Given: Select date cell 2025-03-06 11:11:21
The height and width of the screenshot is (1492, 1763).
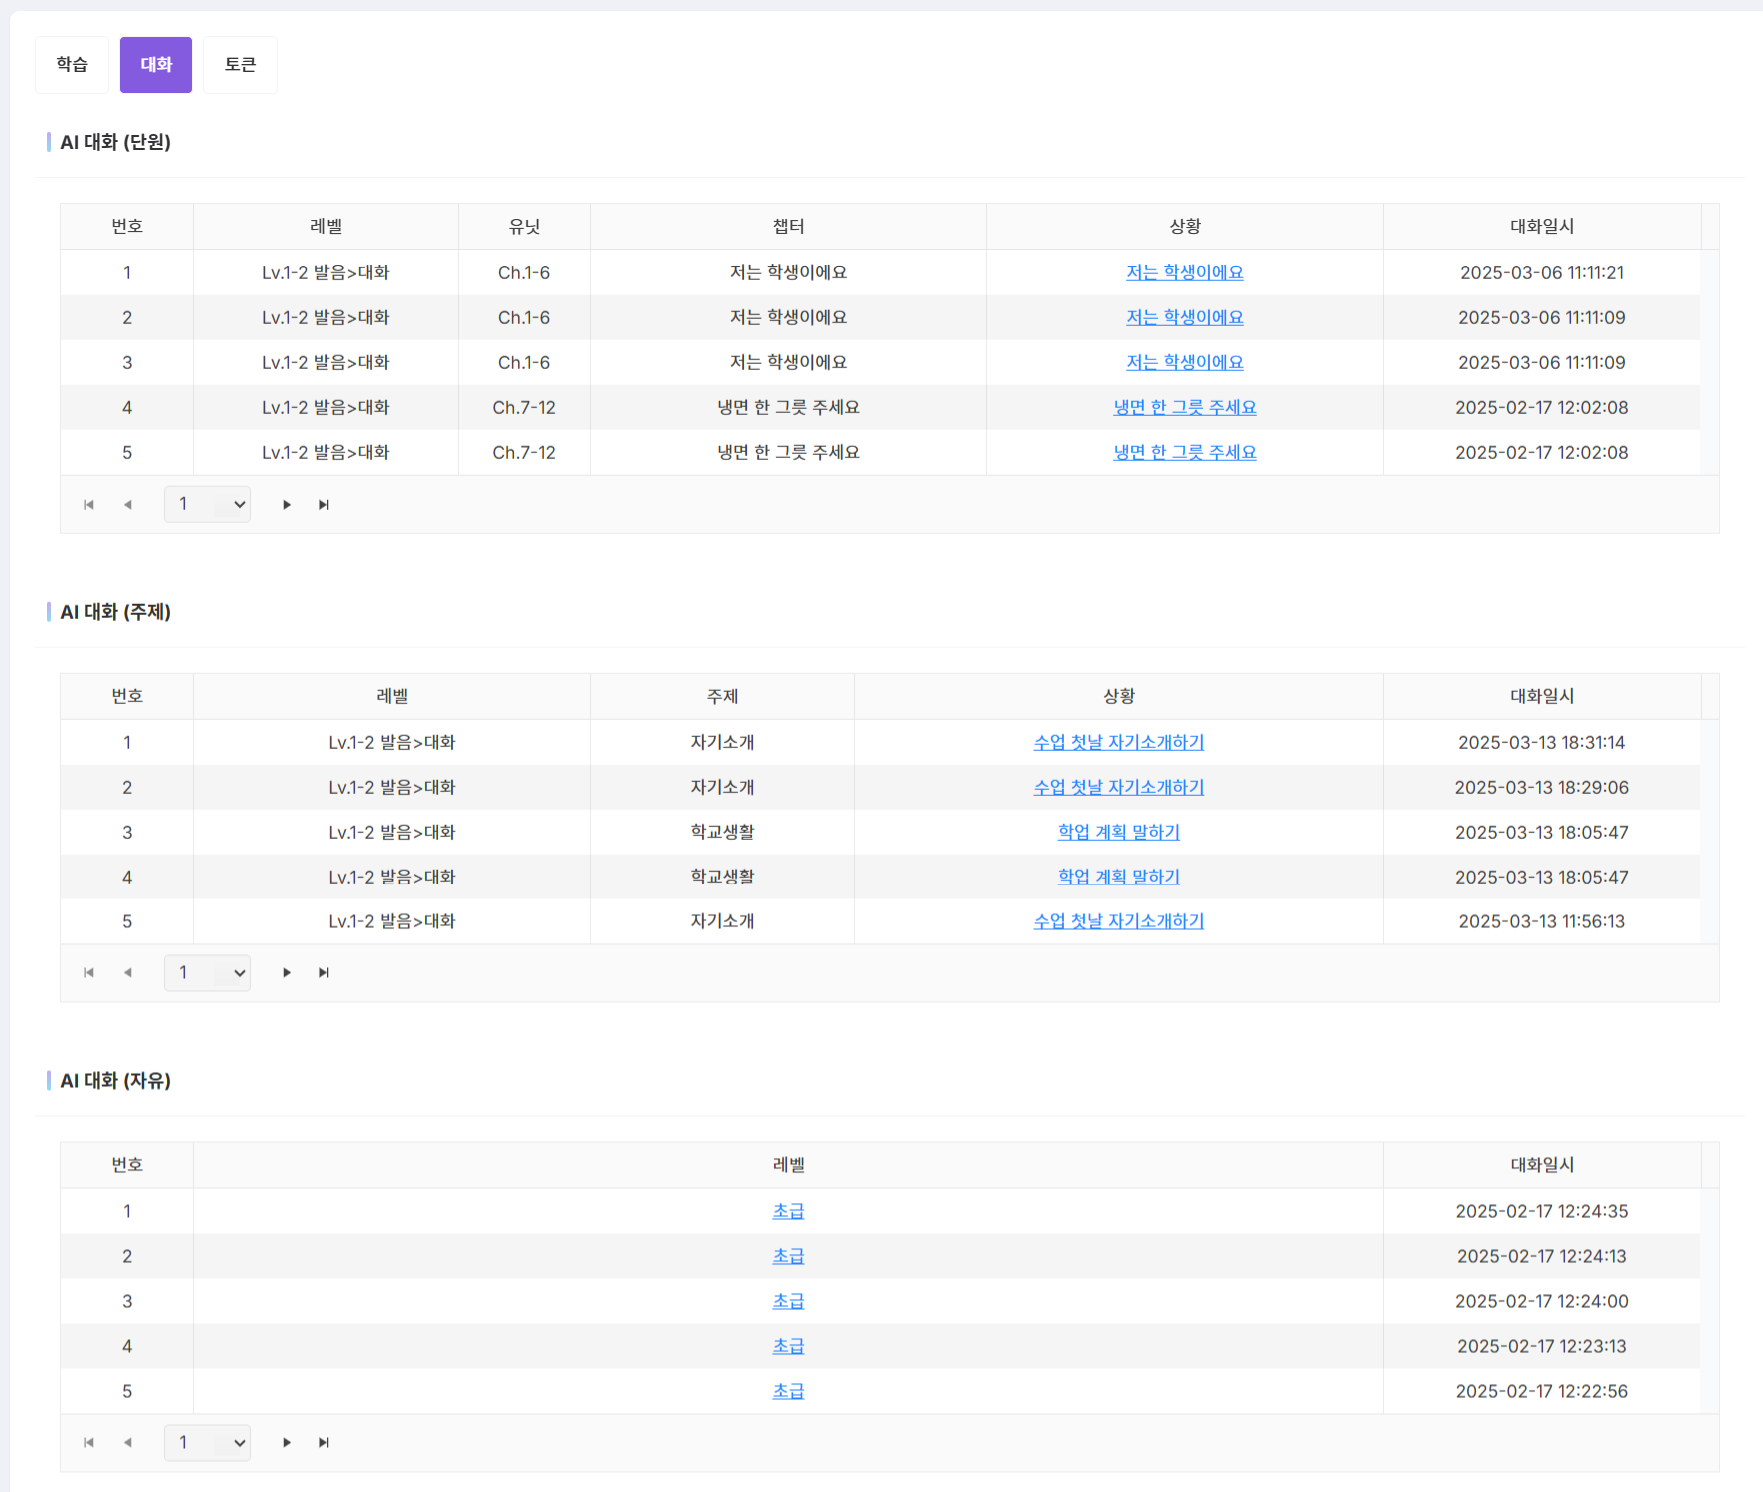Looking at the screenshot, I should click(x=1542, y=273).
